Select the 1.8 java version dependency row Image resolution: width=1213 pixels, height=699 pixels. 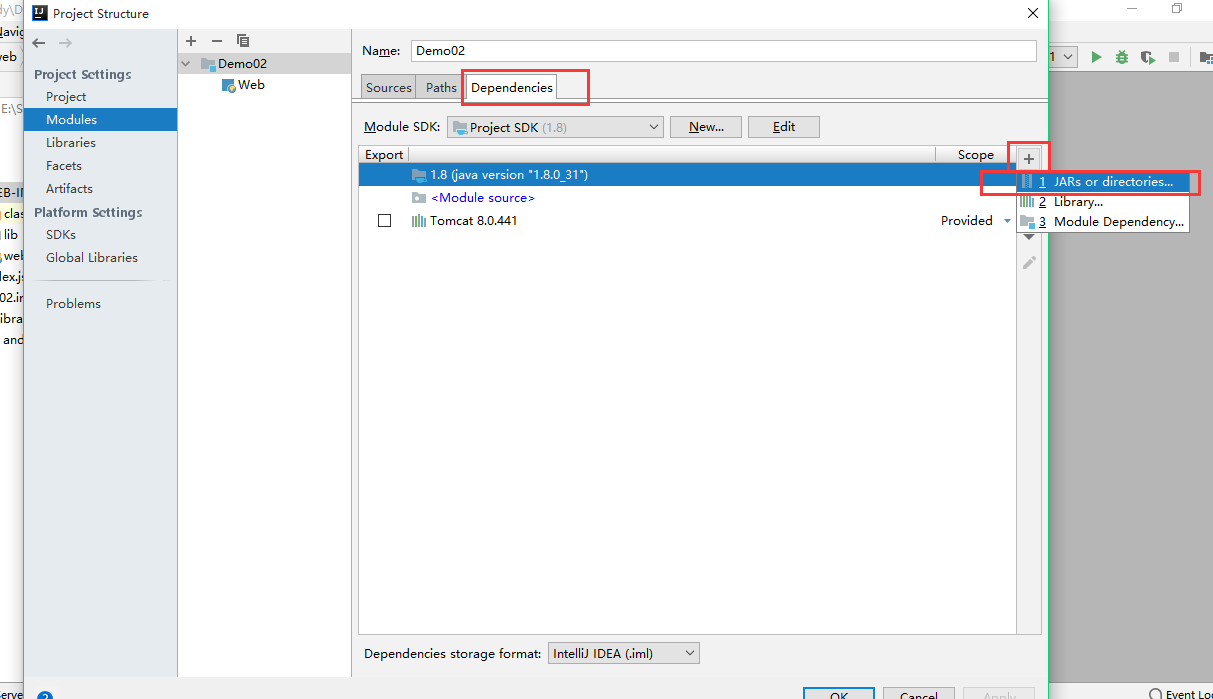click(686, 175)
